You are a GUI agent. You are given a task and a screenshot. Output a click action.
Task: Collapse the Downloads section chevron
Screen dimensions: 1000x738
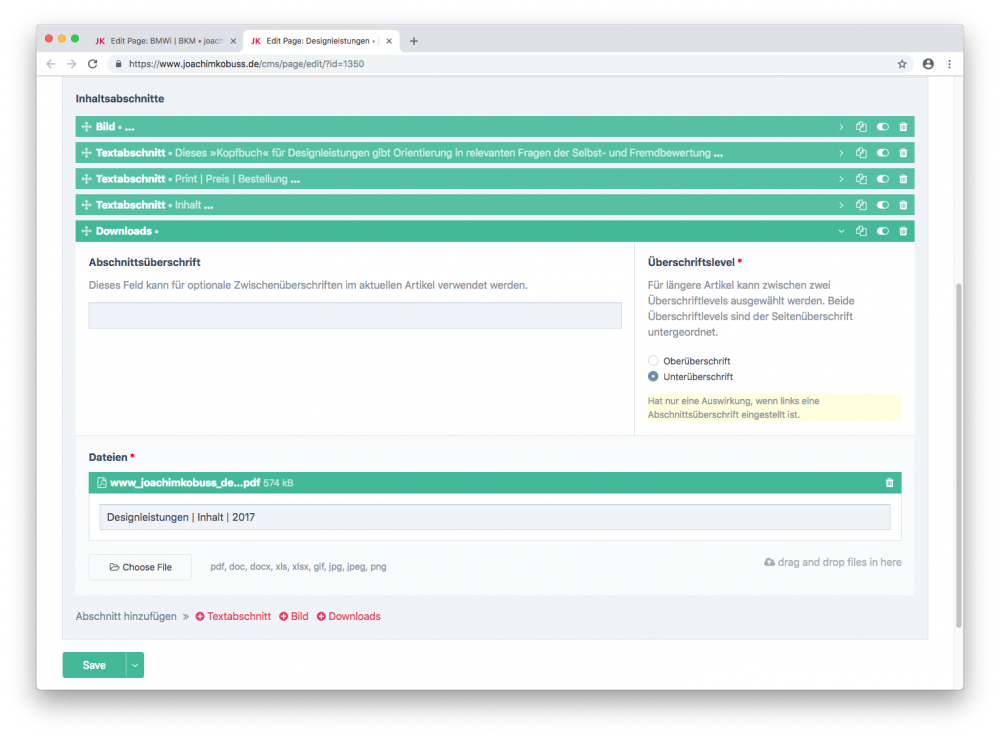pyautogui.click(x=841, y=231)
